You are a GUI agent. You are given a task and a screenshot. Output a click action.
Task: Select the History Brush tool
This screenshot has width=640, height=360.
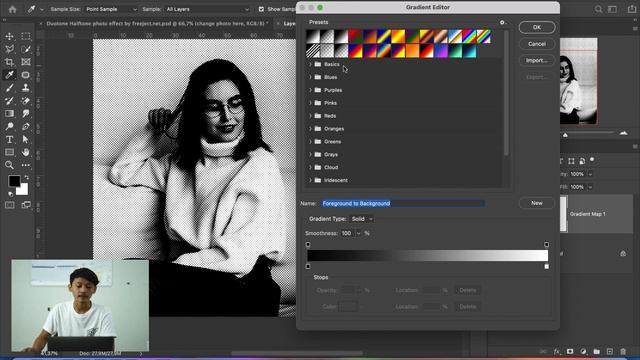pyautogui.click(x=9, y=100)
